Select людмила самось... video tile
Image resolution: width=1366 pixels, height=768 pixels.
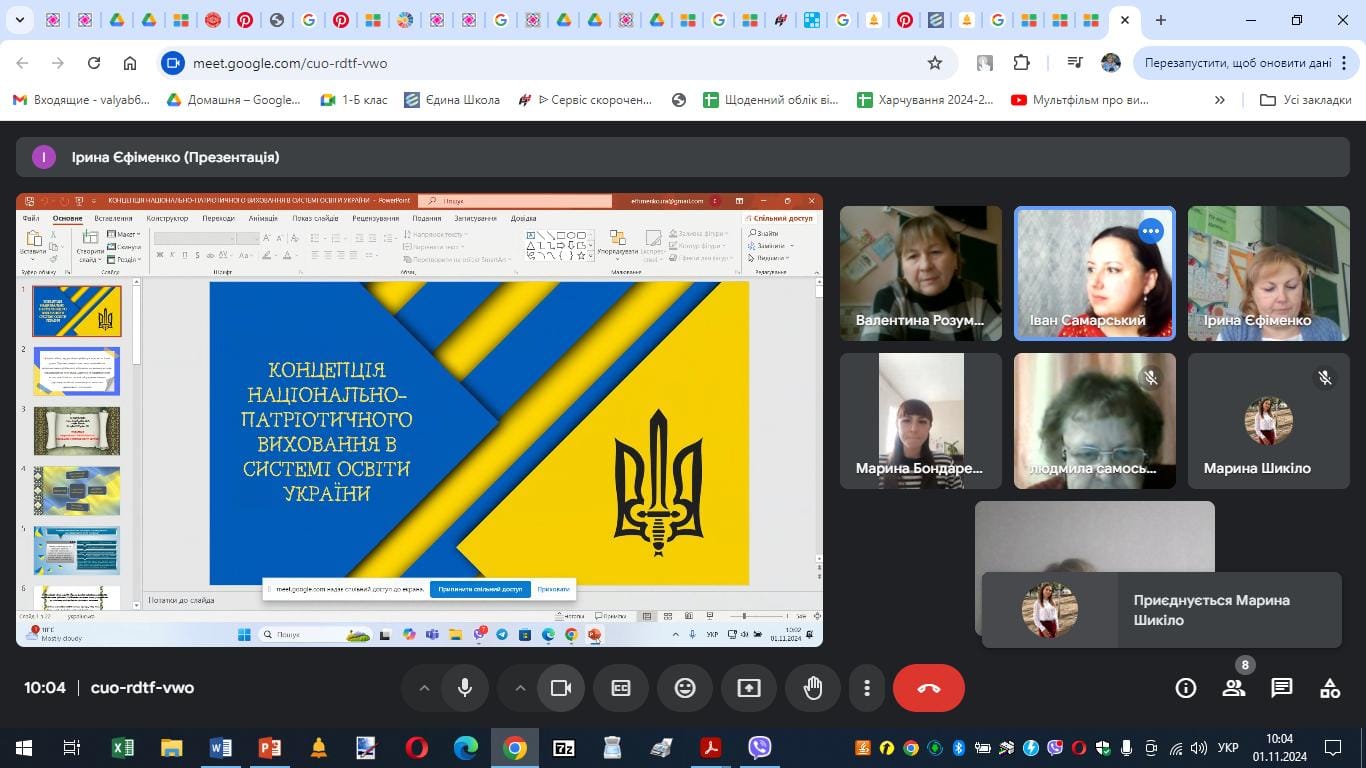tap(1095, 421)
